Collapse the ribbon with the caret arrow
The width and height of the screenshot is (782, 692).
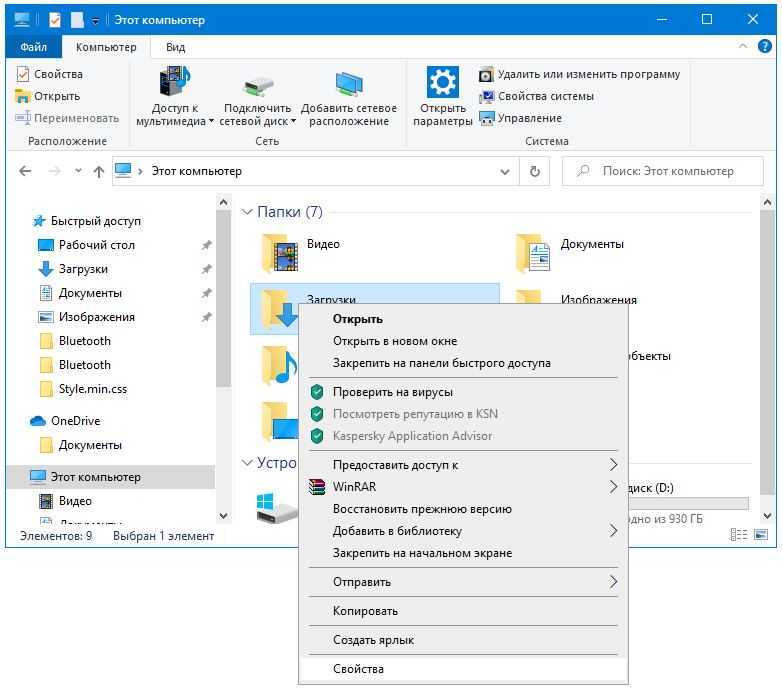tap(743, 46)
